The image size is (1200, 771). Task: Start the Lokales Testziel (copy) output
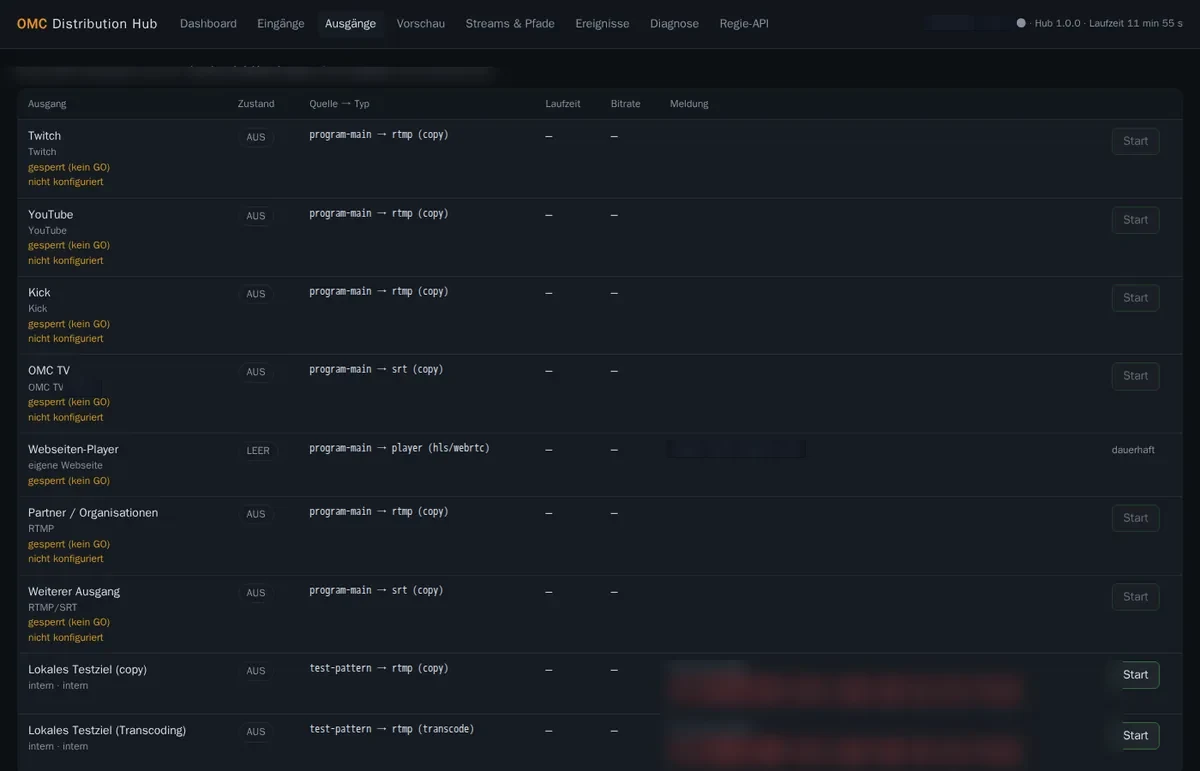coord(1135,675)
